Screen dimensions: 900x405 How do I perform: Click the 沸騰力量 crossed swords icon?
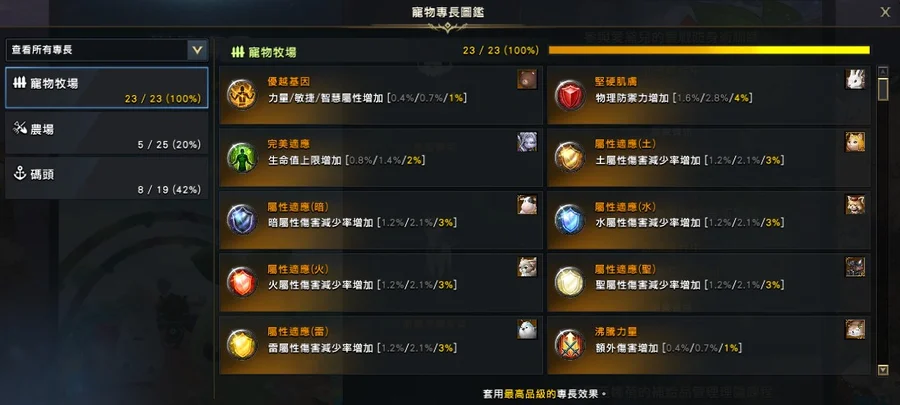pyautogui.click(x=569, y=345)
